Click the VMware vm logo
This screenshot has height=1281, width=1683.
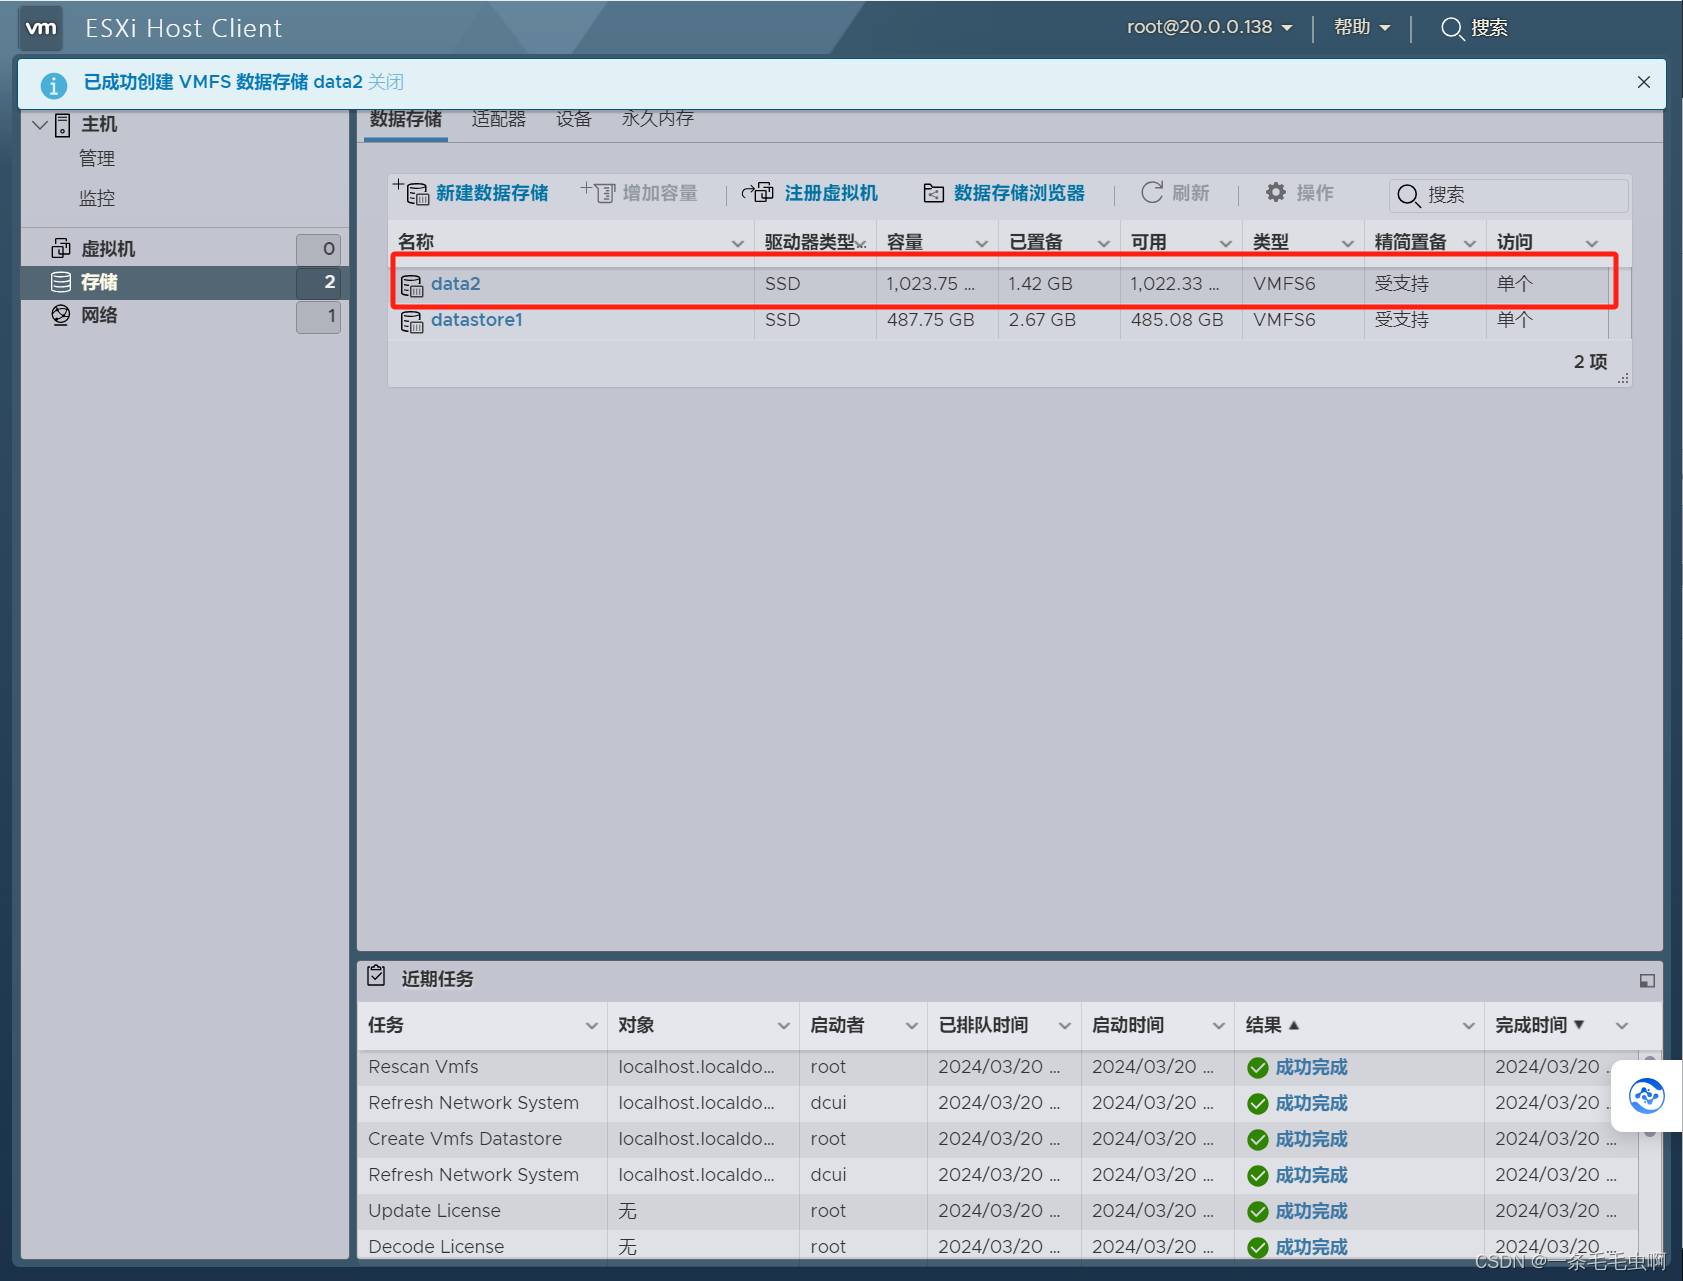pos(41,28)
